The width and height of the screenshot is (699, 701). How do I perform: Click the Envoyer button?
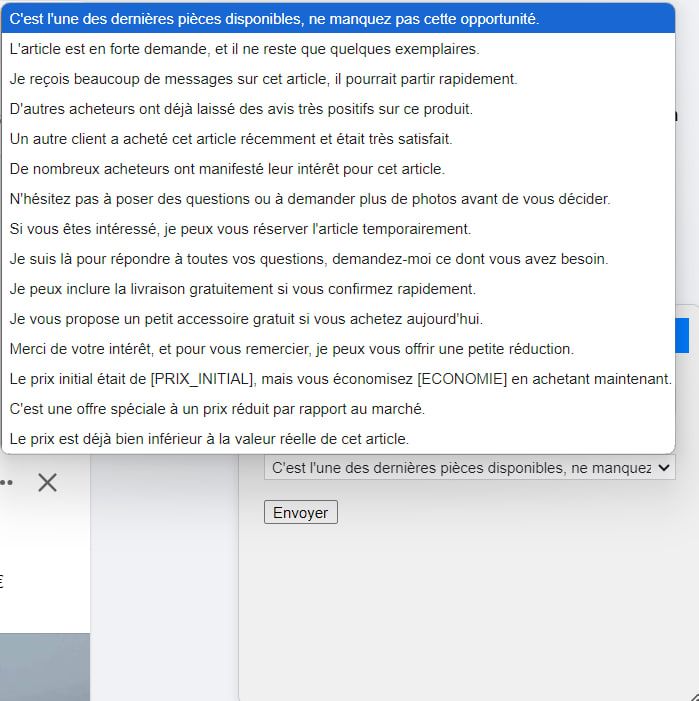(x=301, y=512)
